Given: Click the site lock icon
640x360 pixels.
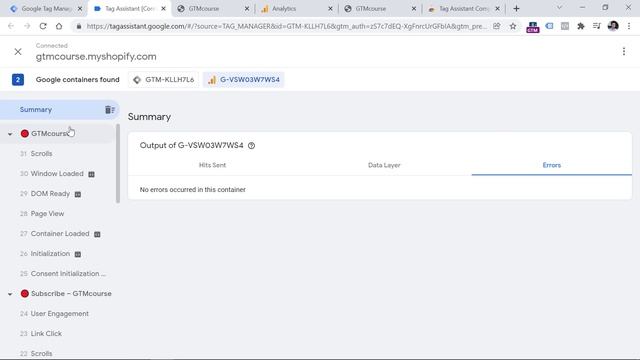Looking at the screenshot, I should (79, 26).
